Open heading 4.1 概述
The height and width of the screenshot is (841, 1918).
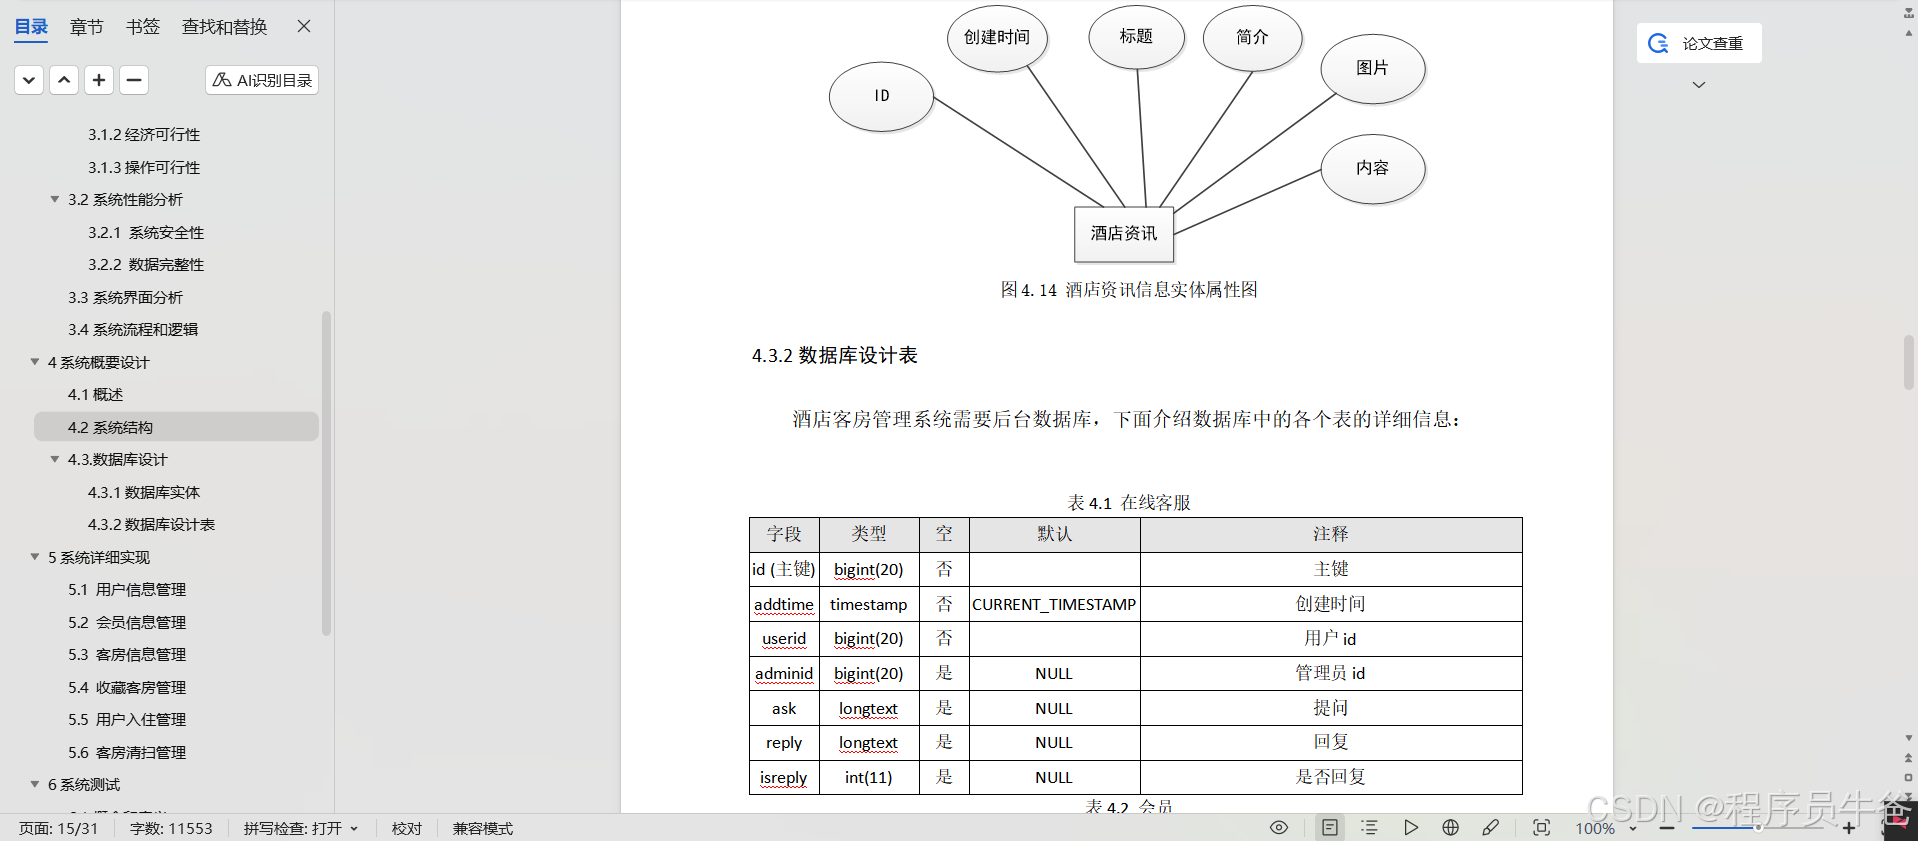click(95, 394)
